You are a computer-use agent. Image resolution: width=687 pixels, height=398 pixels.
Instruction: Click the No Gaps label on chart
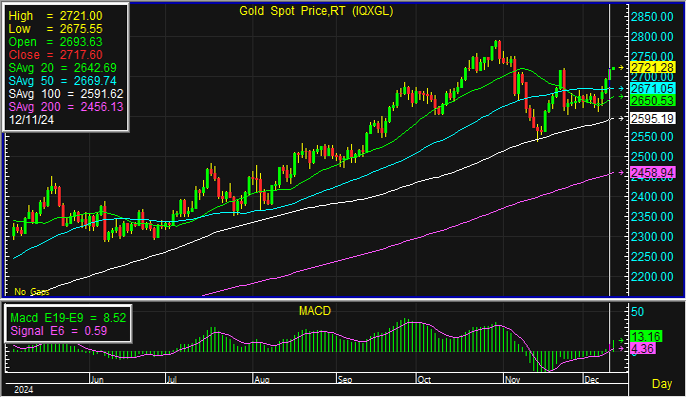pos(32,291)
